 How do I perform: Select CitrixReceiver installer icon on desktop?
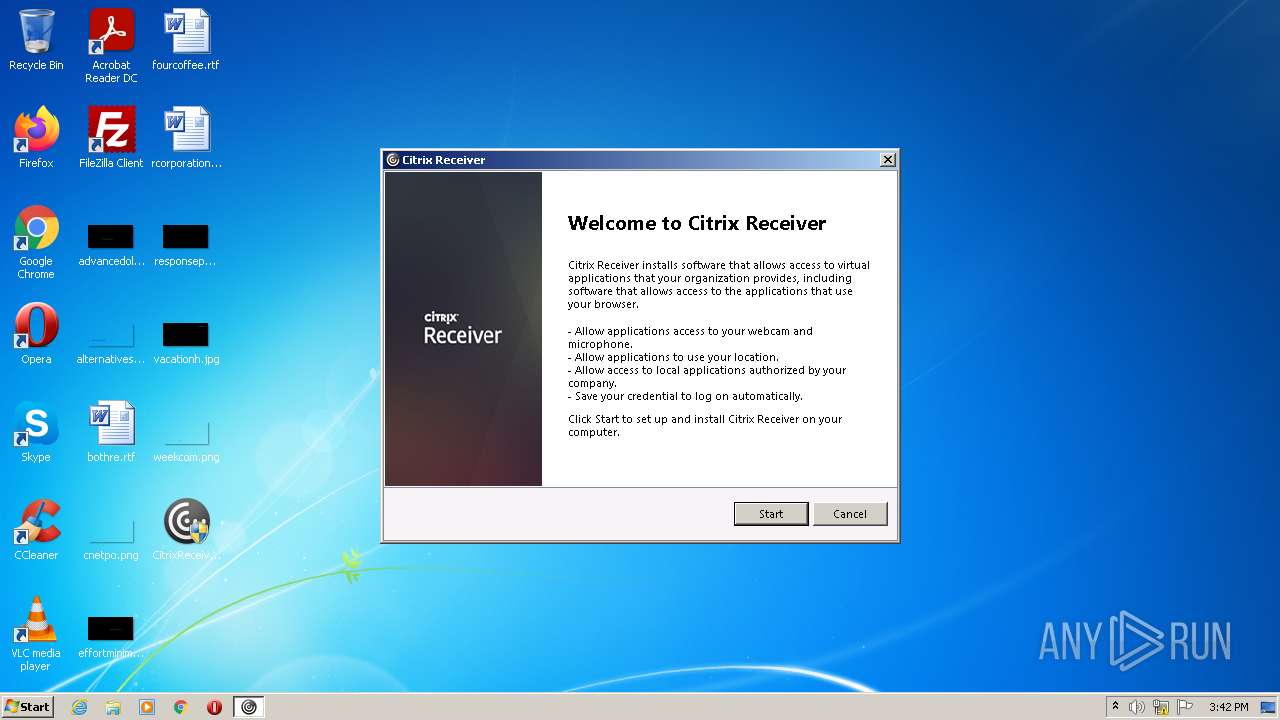186,530
